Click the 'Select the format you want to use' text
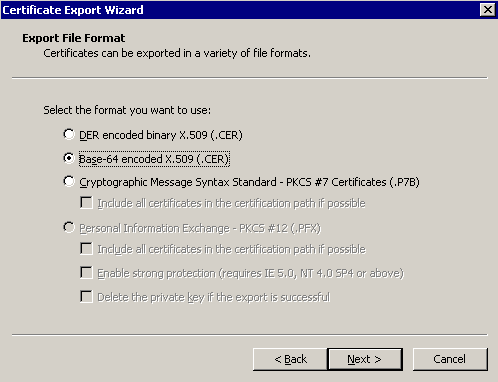Viewport: 498px width, 382px height. [x=127, y=110]
